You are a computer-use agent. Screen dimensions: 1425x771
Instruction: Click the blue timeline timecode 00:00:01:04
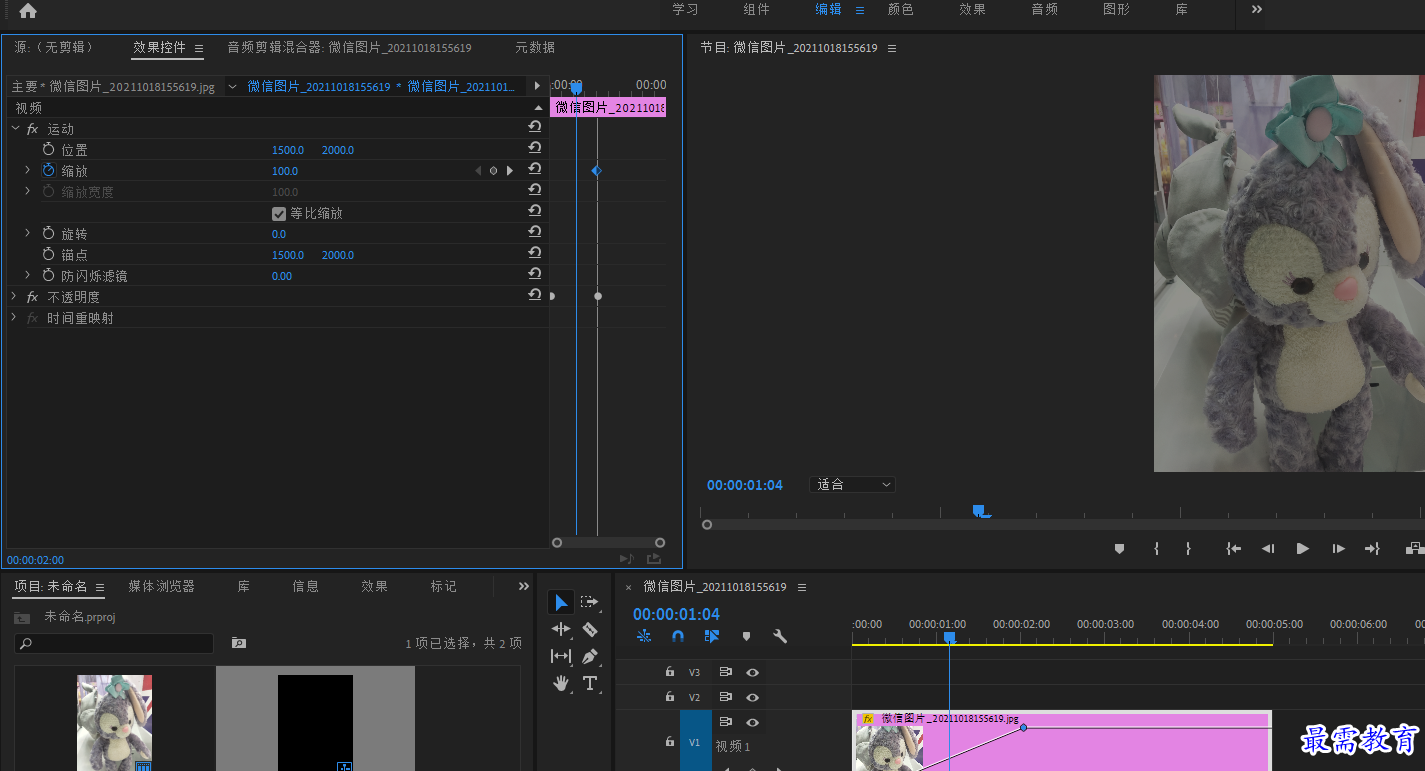(x=676, y=614)
